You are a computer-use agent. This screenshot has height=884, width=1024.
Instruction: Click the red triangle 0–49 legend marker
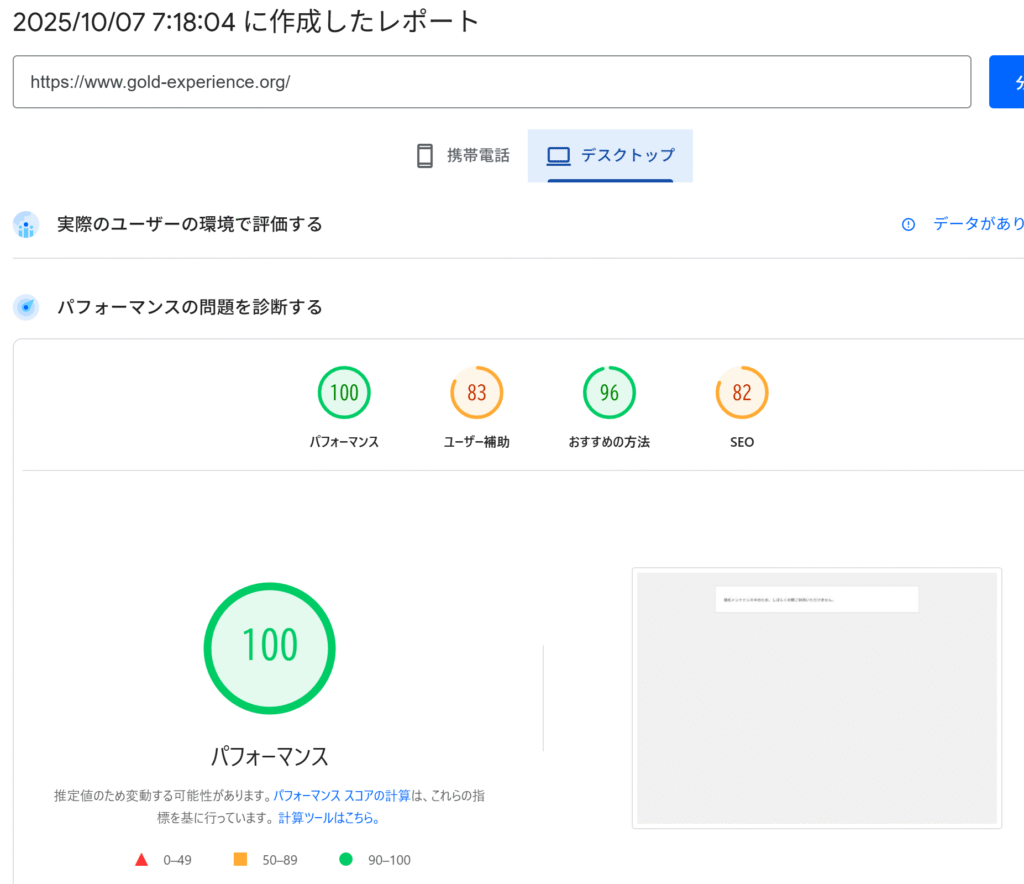point(142,860)
